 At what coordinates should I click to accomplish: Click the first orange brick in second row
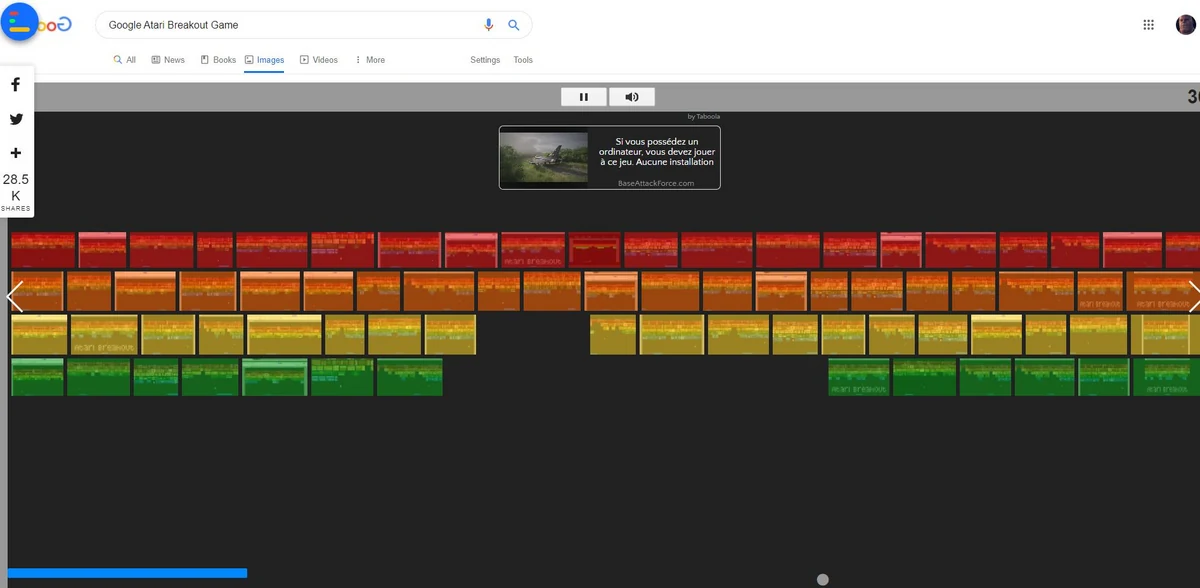[37, 291]
